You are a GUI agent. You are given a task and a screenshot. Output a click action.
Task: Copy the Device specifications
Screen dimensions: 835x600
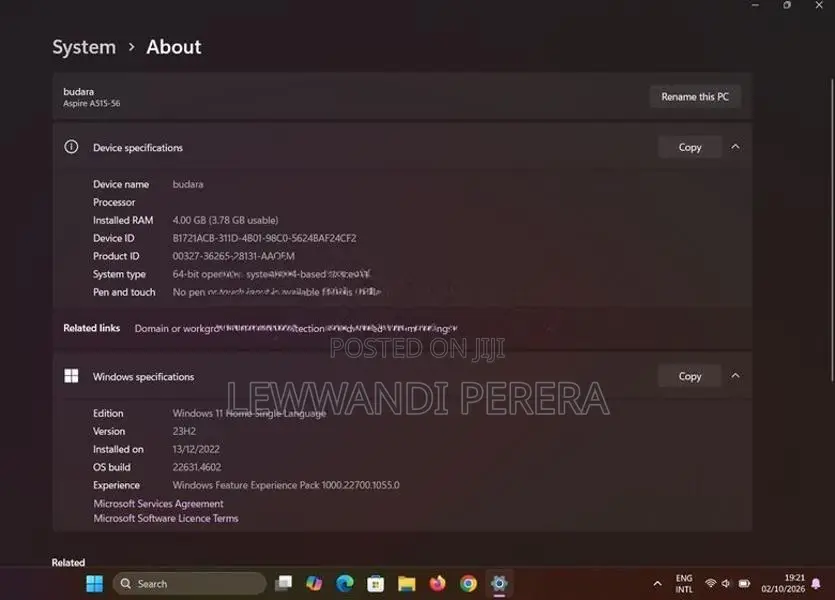point(690,147)
